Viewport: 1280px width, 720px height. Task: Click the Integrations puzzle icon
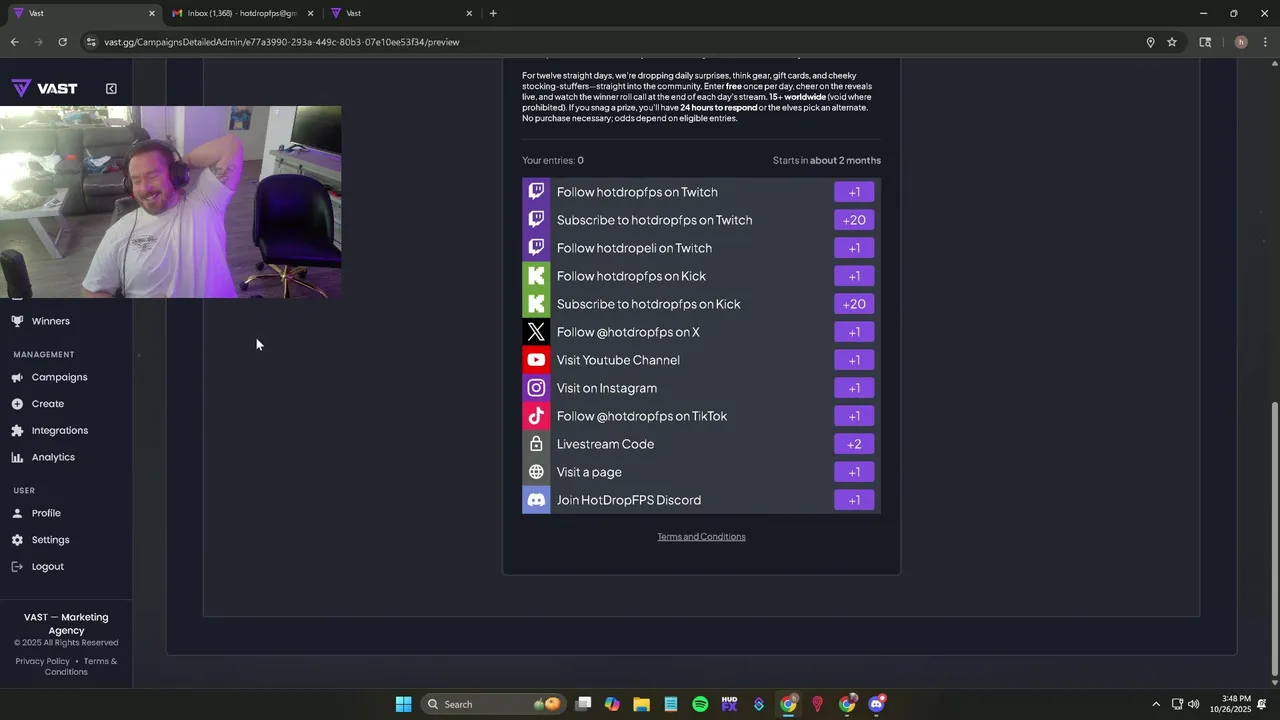point(17,431)
